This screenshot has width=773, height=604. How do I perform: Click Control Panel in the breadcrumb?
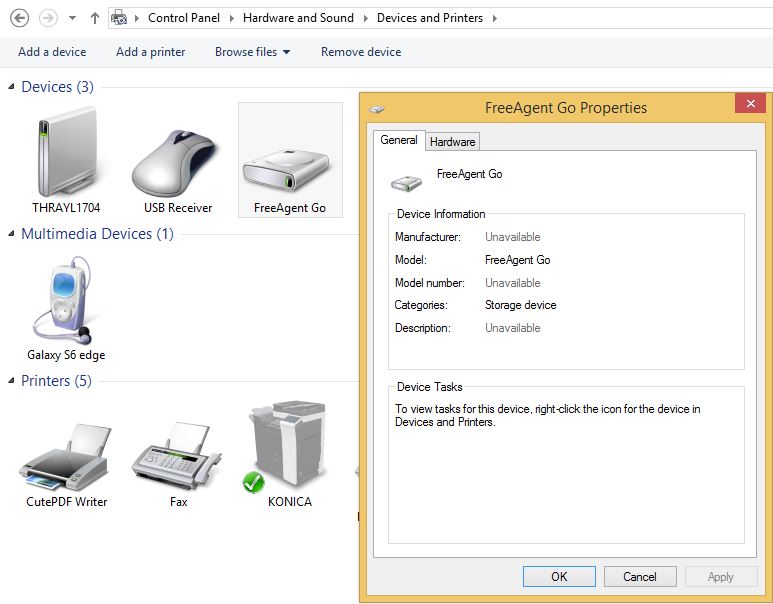184,18
